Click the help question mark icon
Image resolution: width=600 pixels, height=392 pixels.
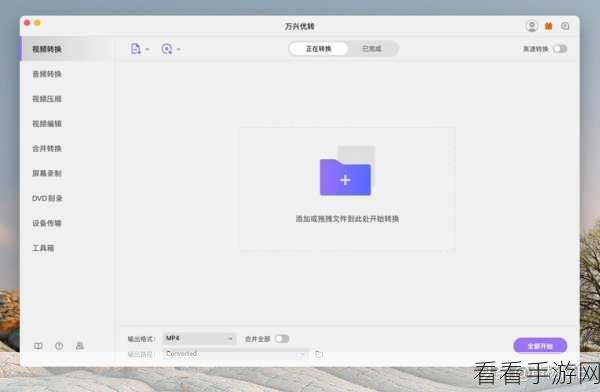click(x=59, y=346)
